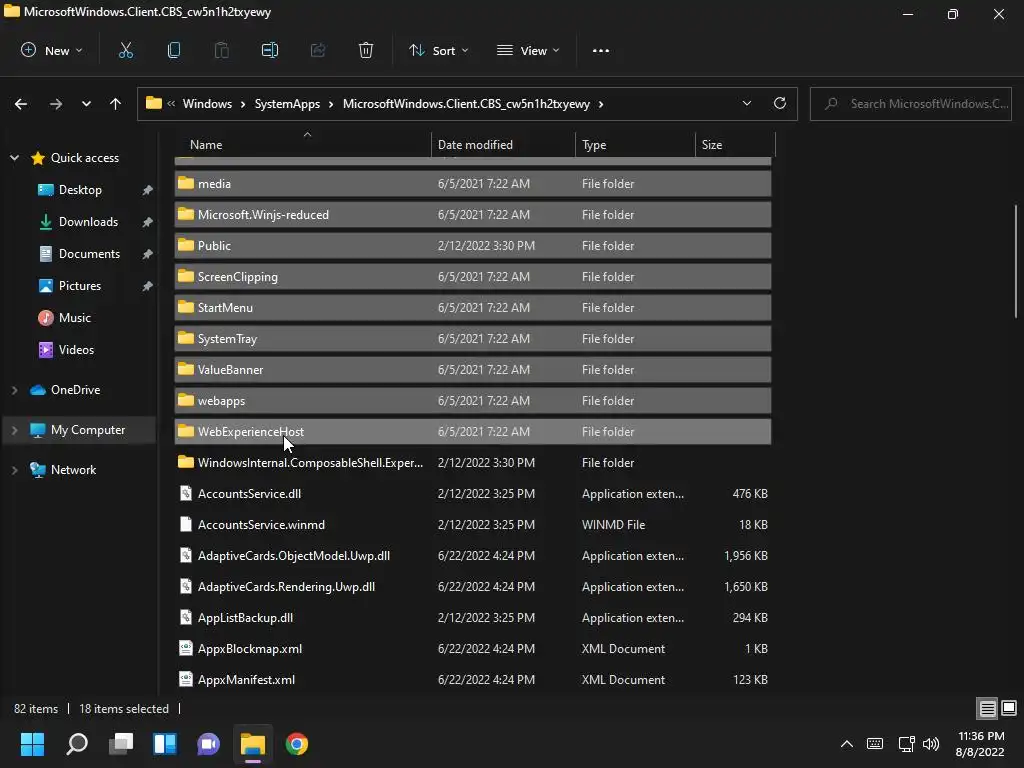
Task: Open Widgets from the taskbar
Action: (165, 744)
